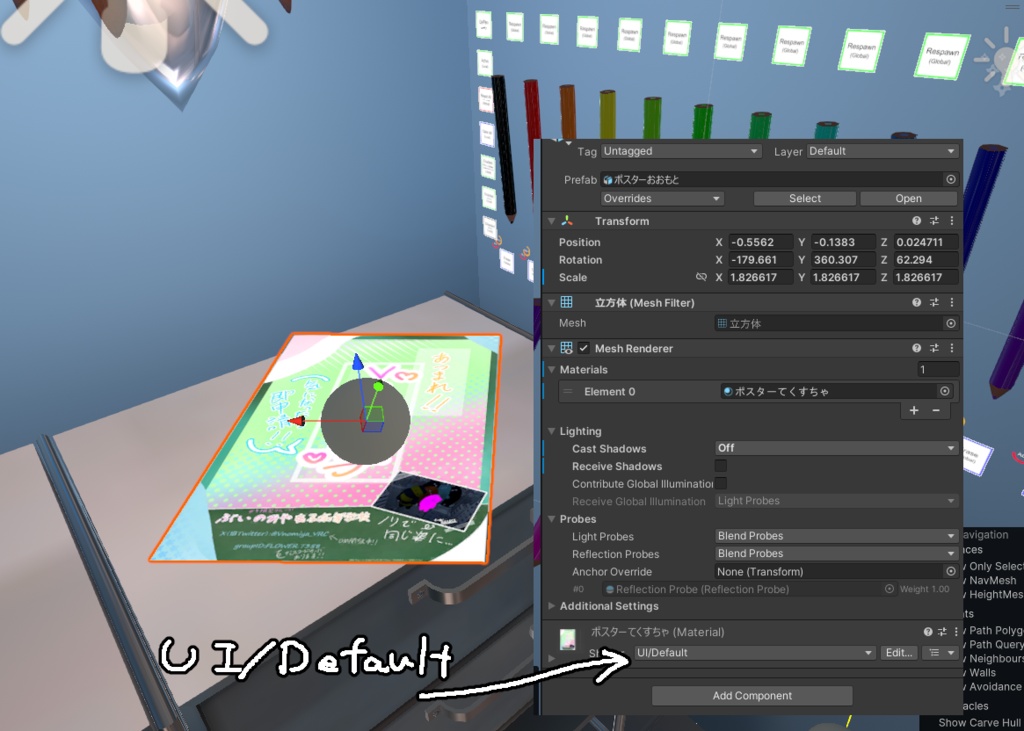
Task: Collapse the Mesh Filter foldout arrow
Action: coord(551,302)
